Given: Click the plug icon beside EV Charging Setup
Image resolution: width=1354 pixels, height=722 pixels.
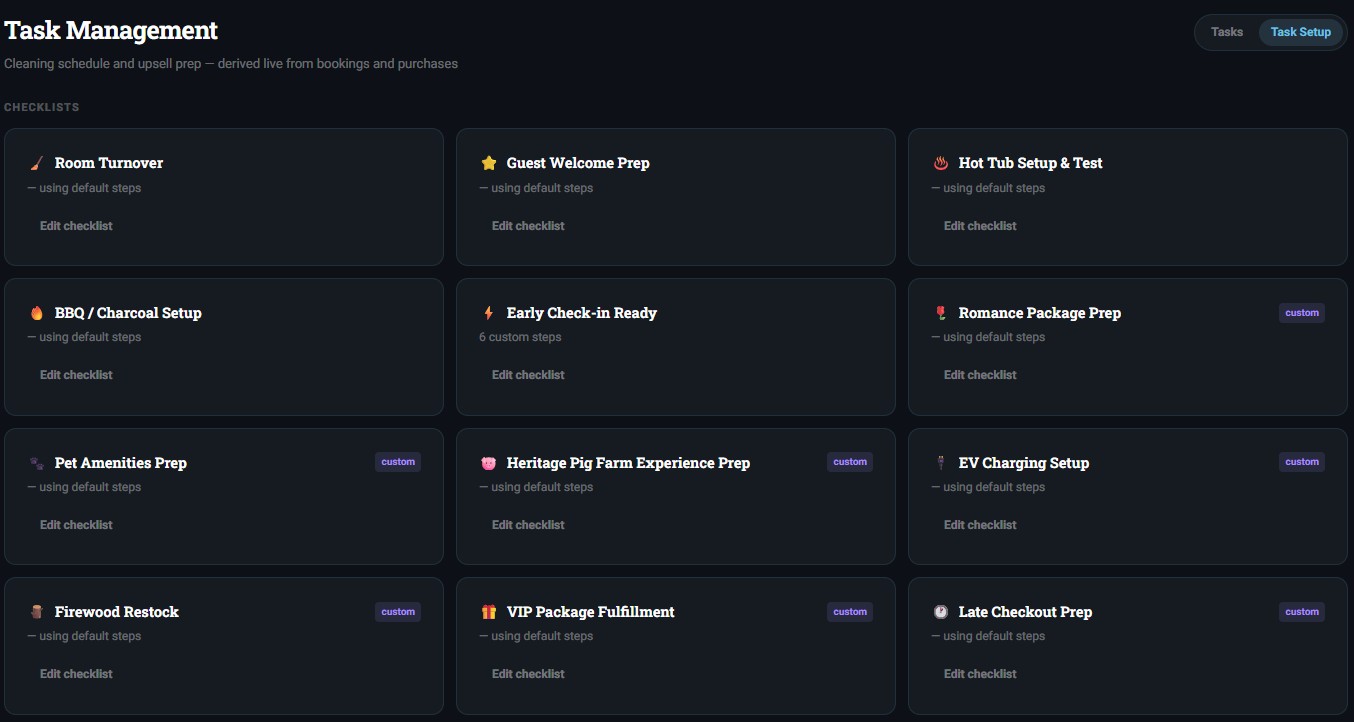Looking at the screenshot, I should (x=941, y=463).
